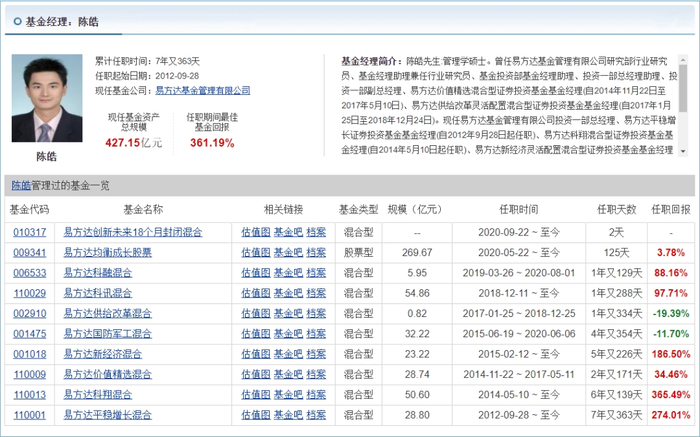Click fund manager 陈皓's portrait photo
The height and width of the screenshot is (437, 700).
[x=47, y=98]
